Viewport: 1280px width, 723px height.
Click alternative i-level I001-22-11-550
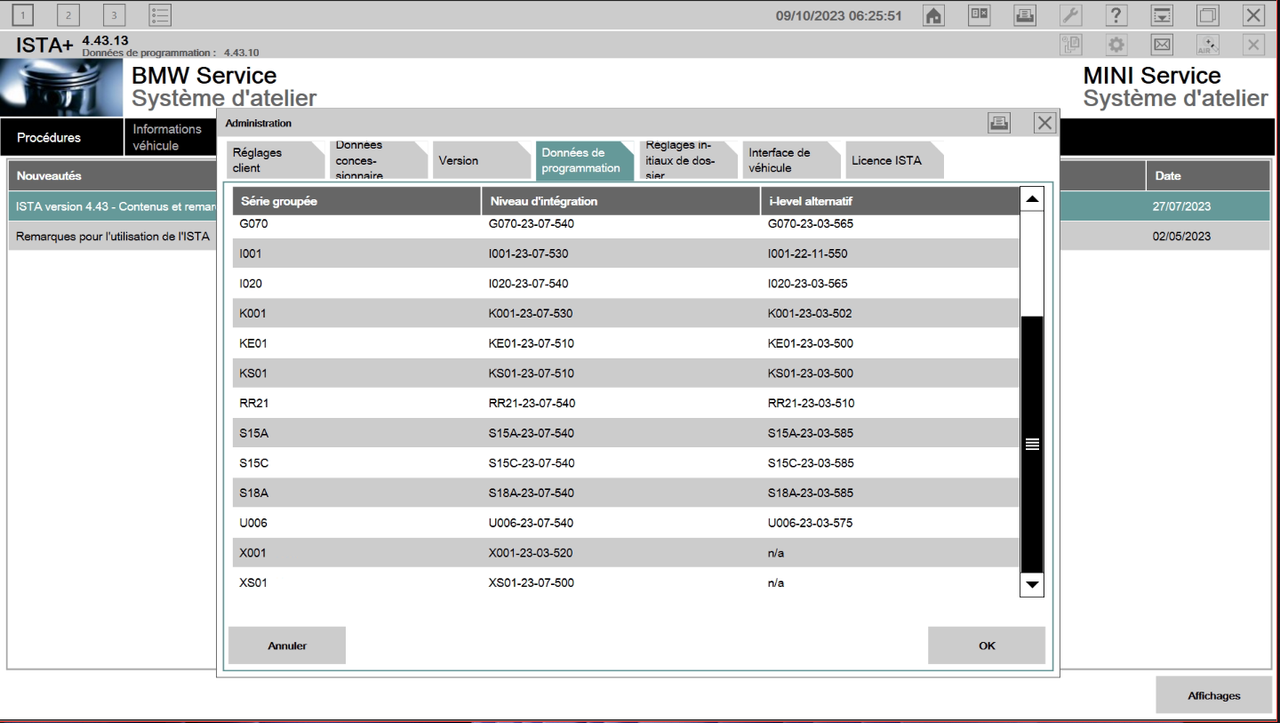(807, 254)
